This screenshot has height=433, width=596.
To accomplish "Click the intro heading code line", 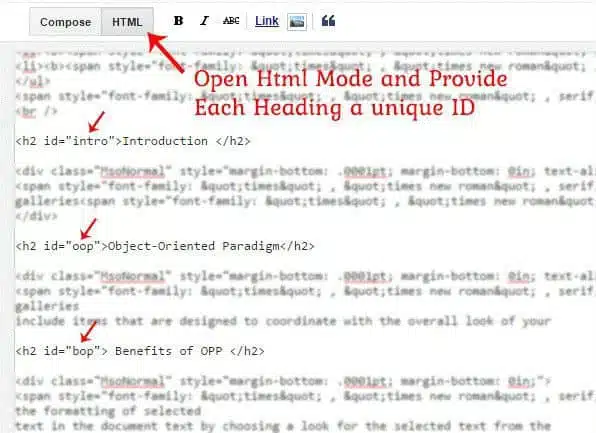I will click(x=133, y=141).
